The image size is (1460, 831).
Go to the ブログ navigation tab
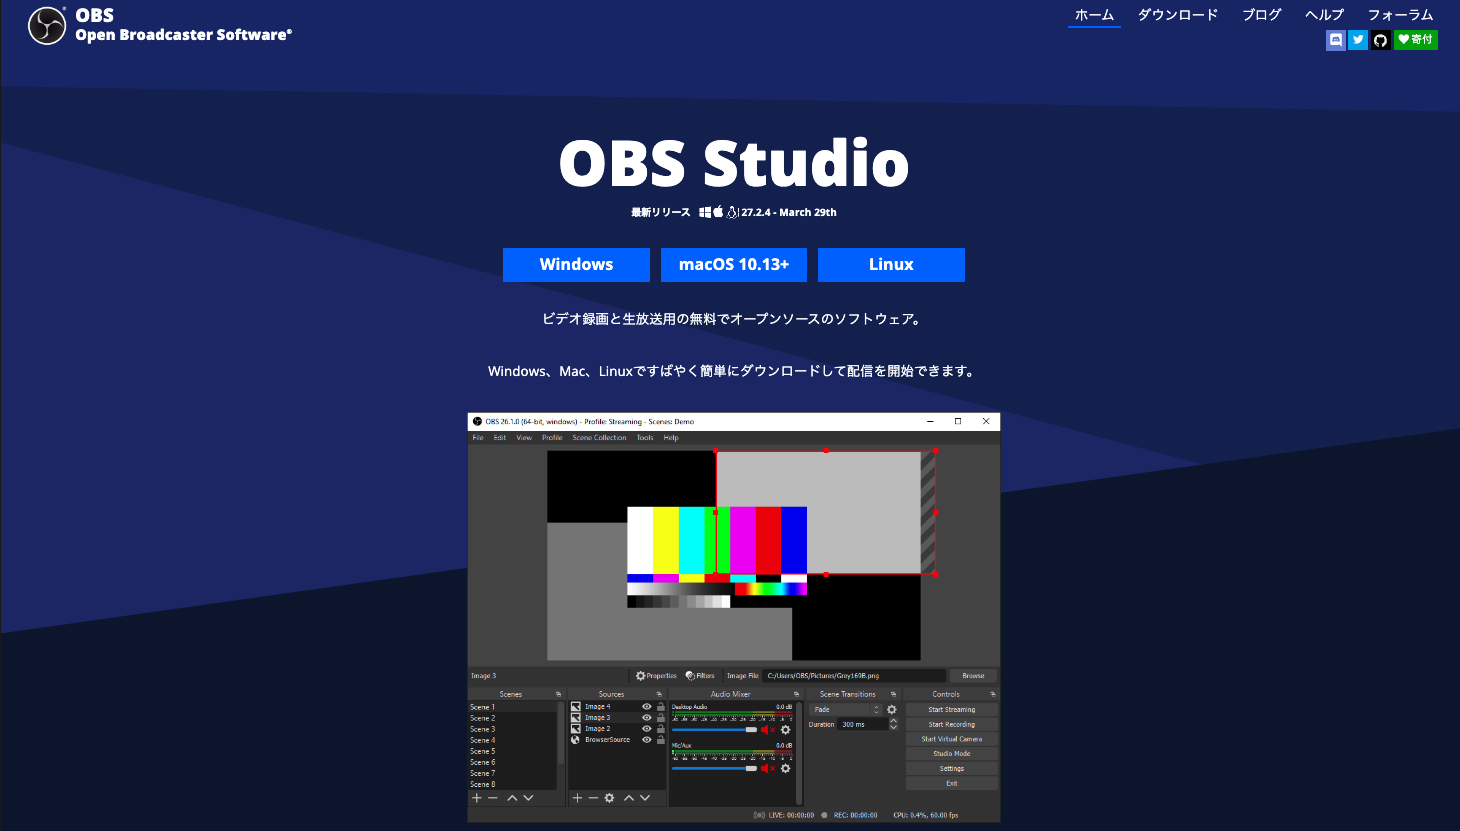[x=1262, y=15]
